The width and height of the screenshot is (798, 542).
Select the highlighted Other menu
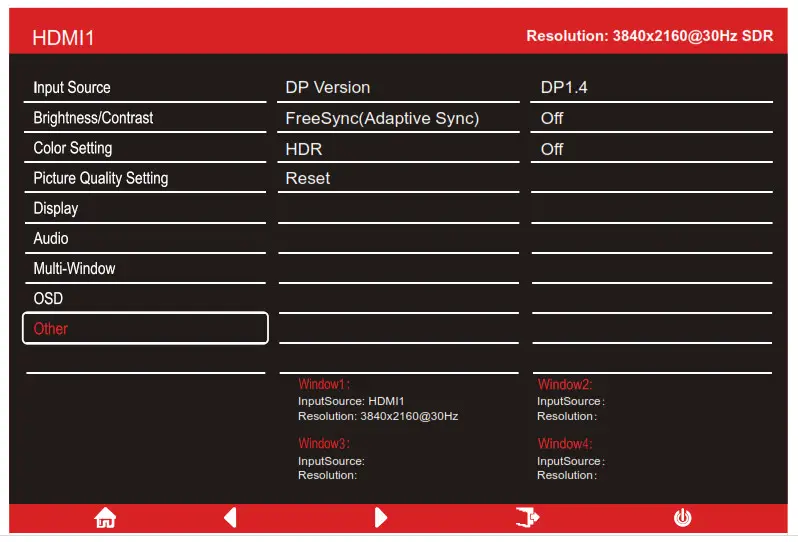(145, 328)
